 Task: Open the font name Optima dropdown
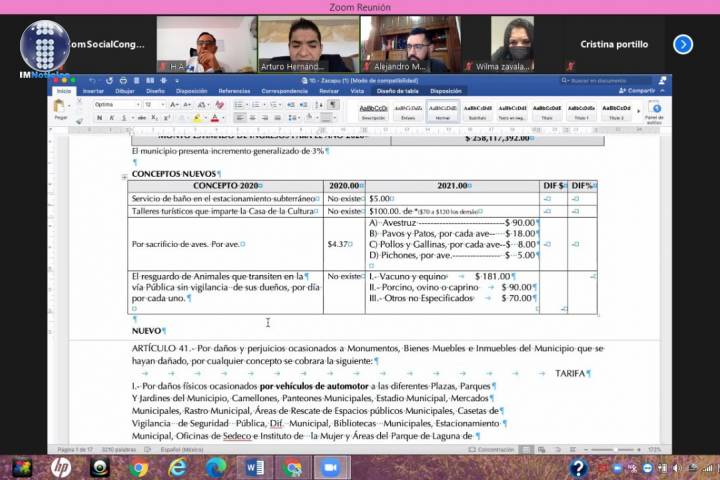click(x=138, y=105)
